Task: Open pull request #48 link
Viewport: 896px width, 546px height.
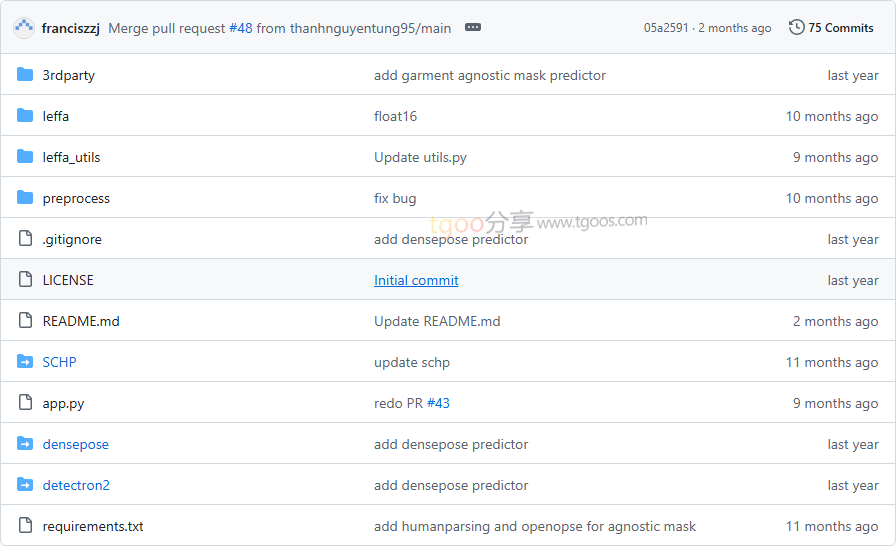Action: 240,28
